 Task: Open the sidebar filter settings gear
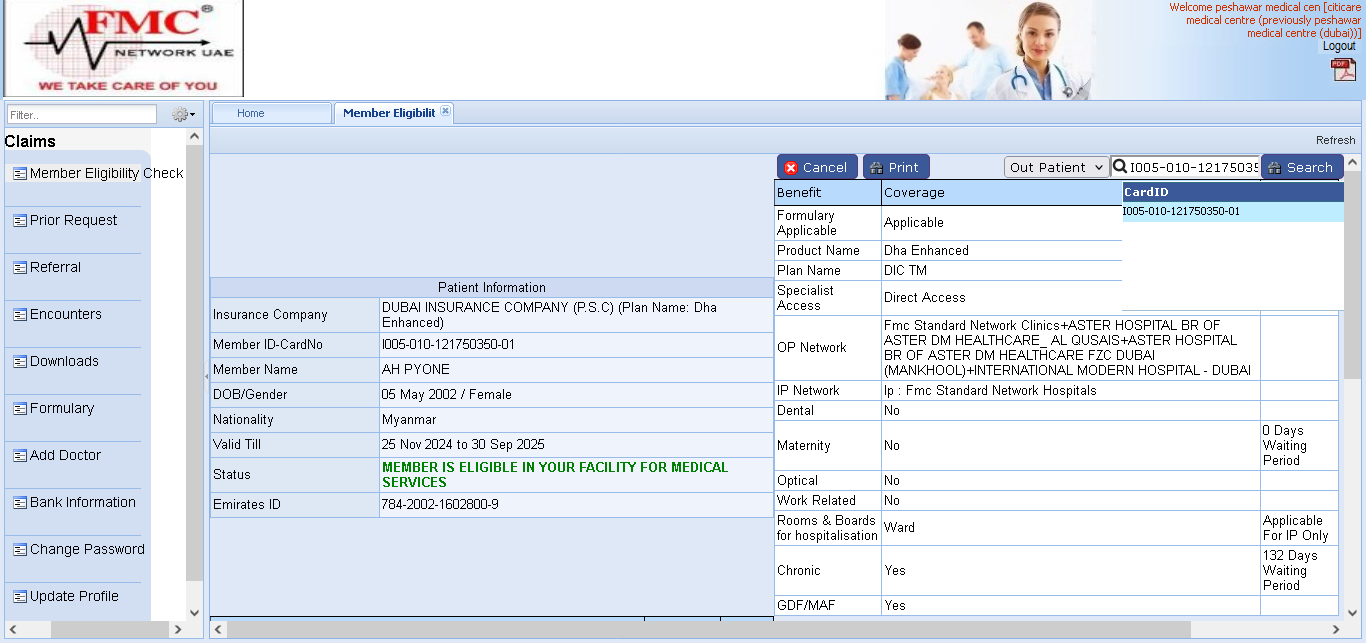point(181,115)
